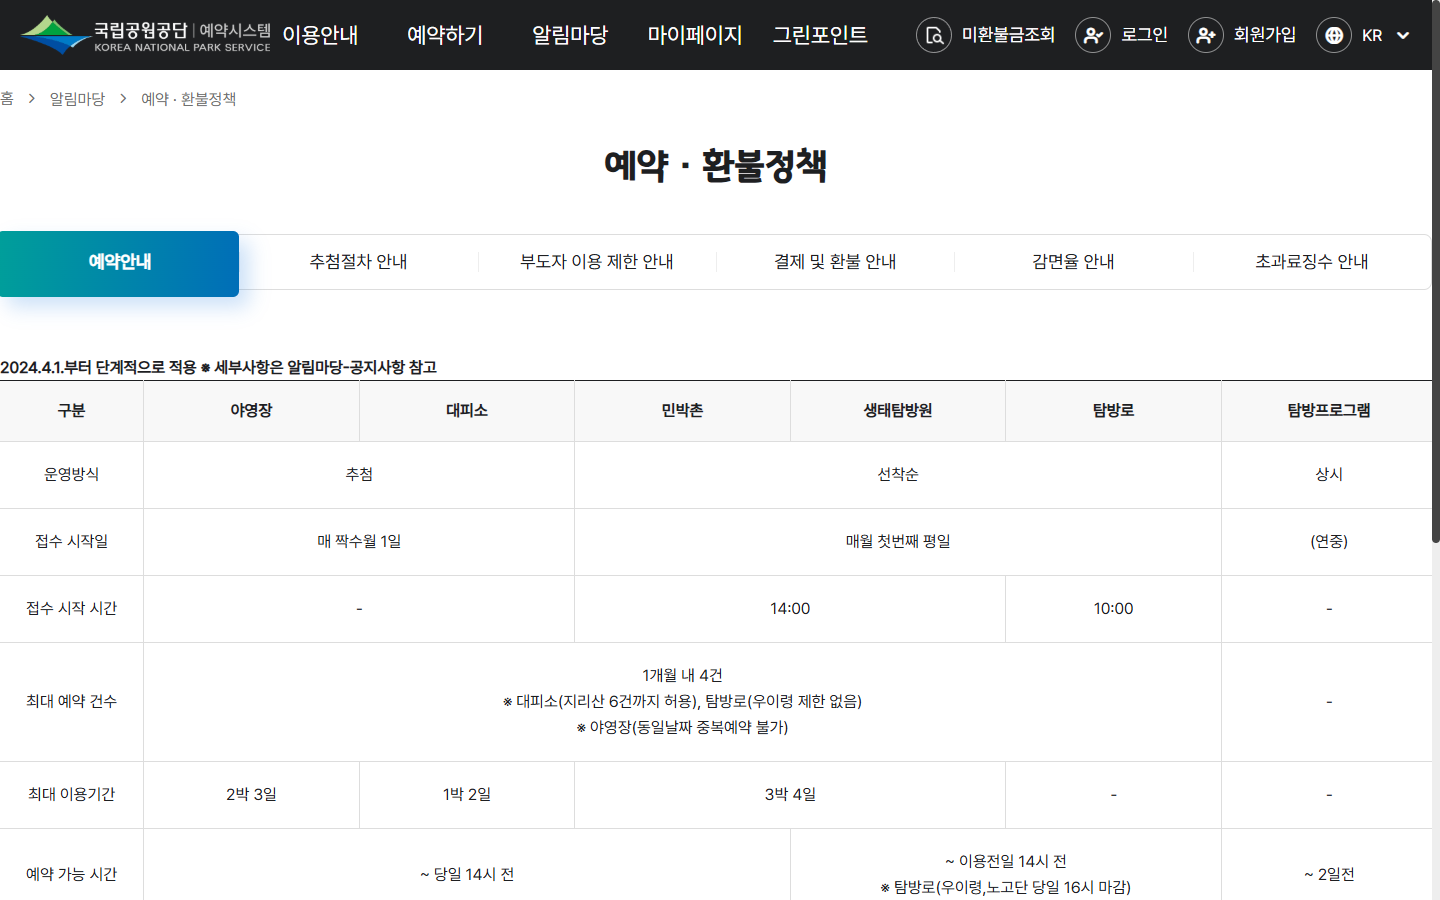The height and width of the screenshot is (900, 1440).
Task: Click the 10:00 start time cell
Action: [x=1113, y=609]
